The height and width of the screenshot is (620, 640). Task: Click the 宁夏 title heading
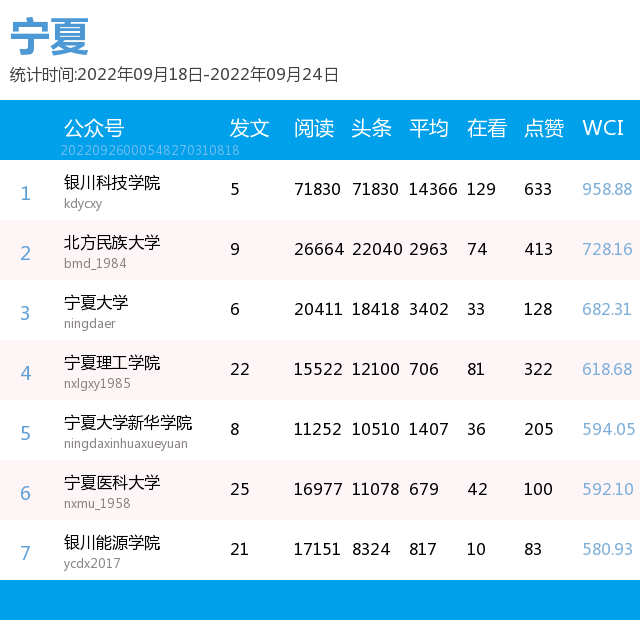tap(49, 36)
